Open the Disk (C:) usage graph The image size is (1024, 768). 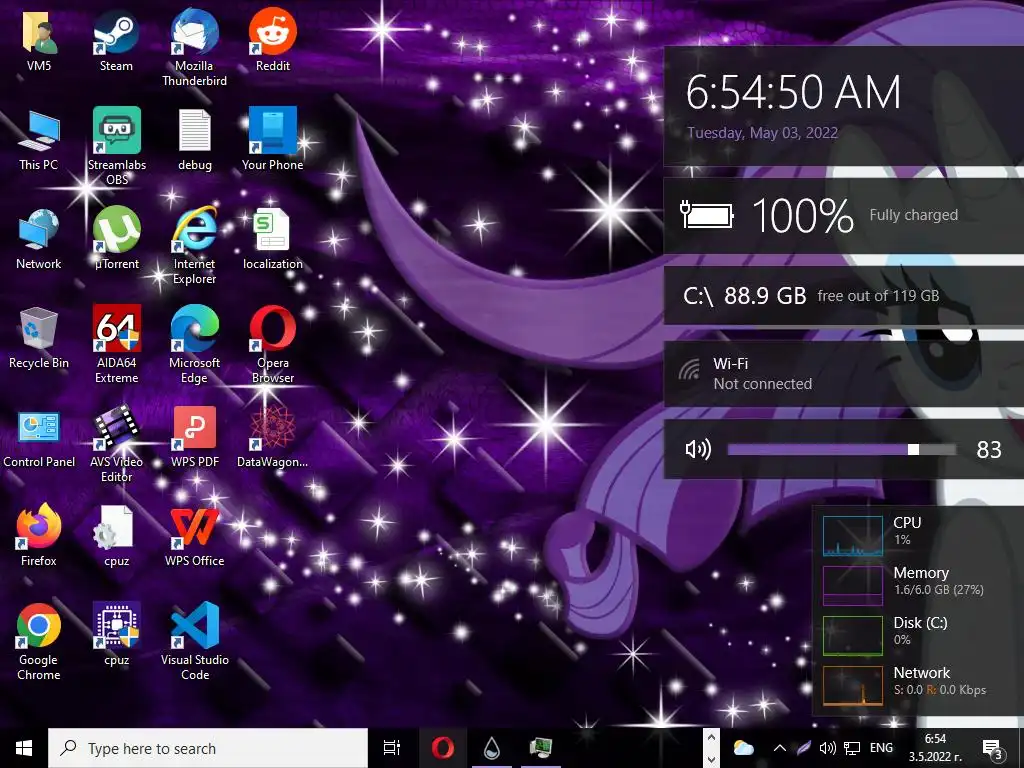[852, 635]
